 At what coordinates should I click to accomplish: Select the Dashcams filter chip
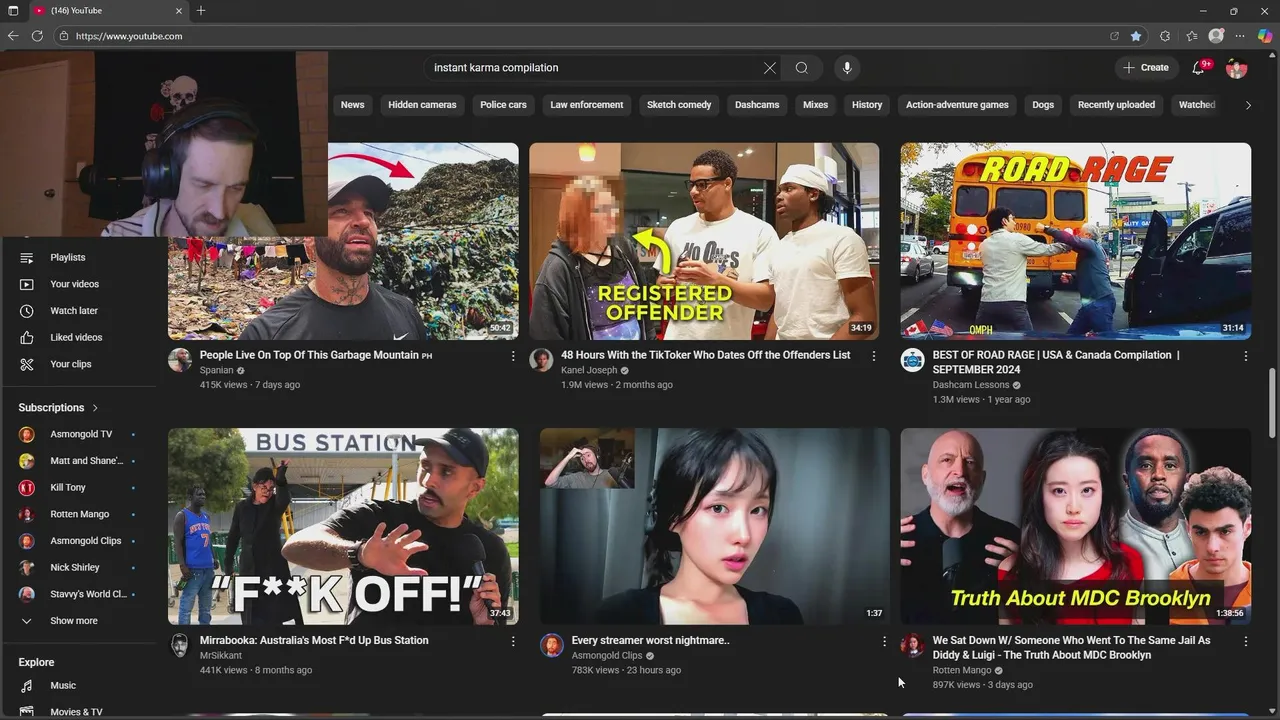757,105
